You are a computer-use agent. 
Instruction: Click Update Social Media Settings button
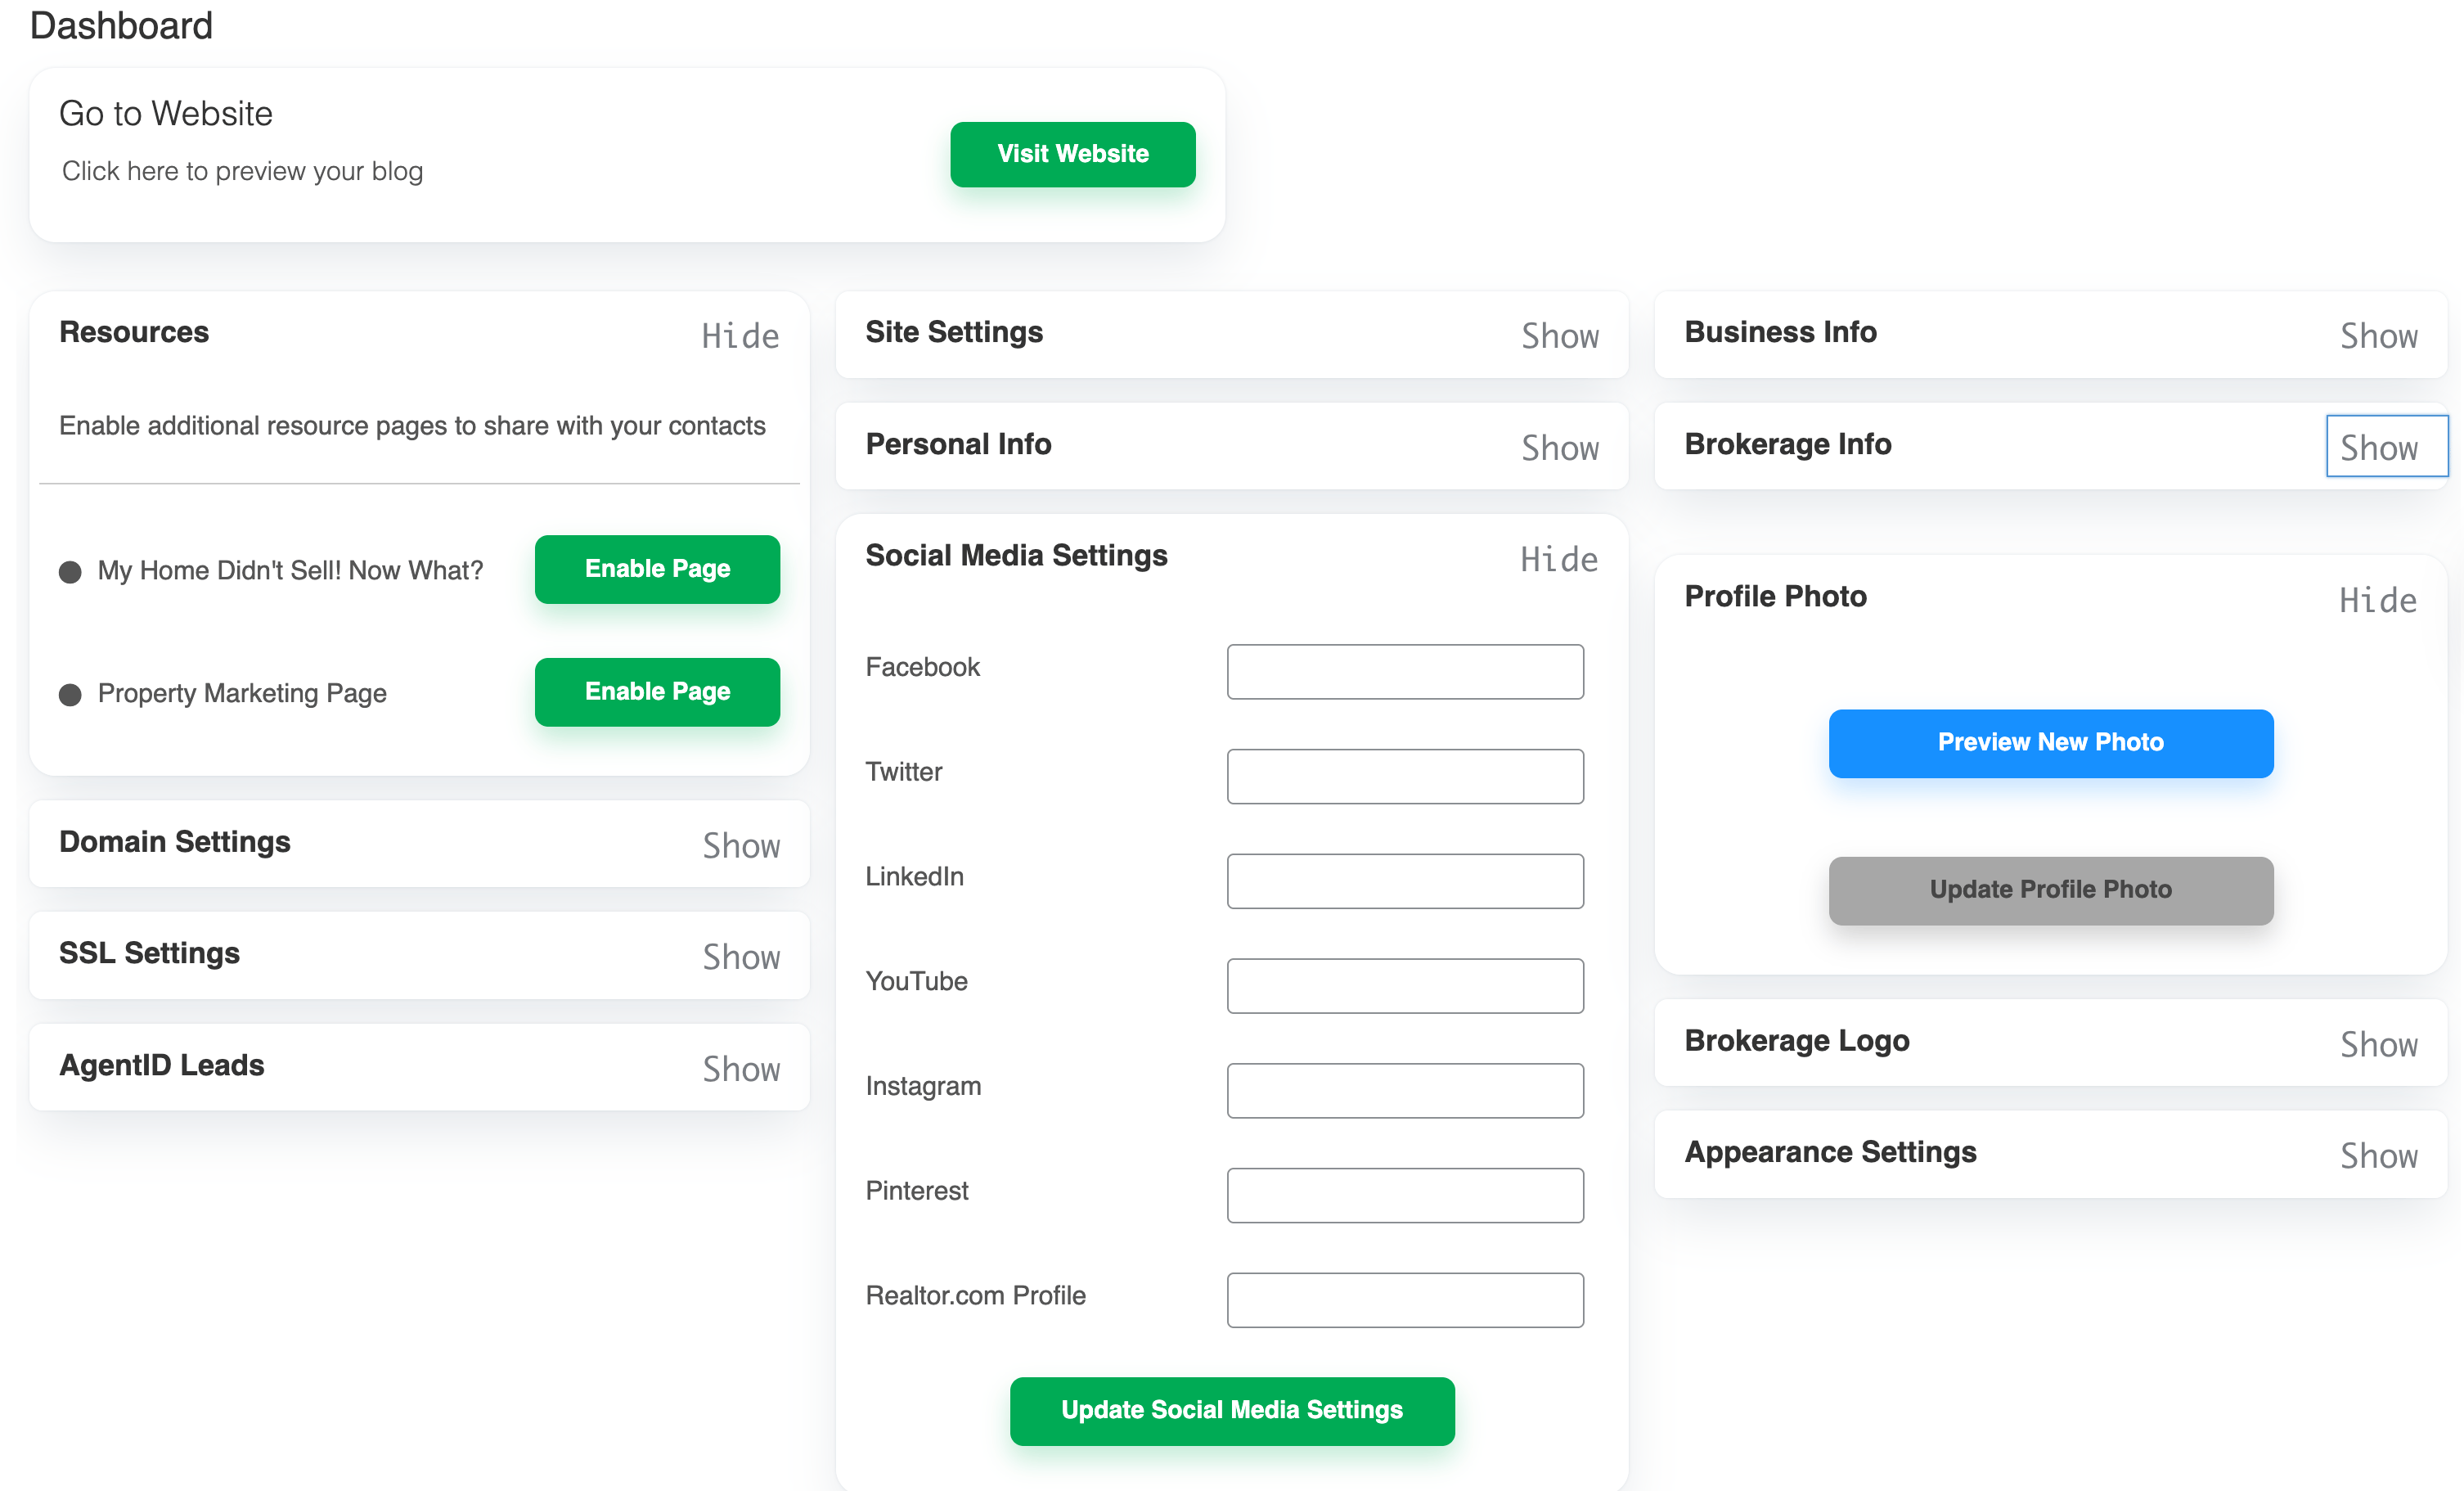pos(1231,1410)
